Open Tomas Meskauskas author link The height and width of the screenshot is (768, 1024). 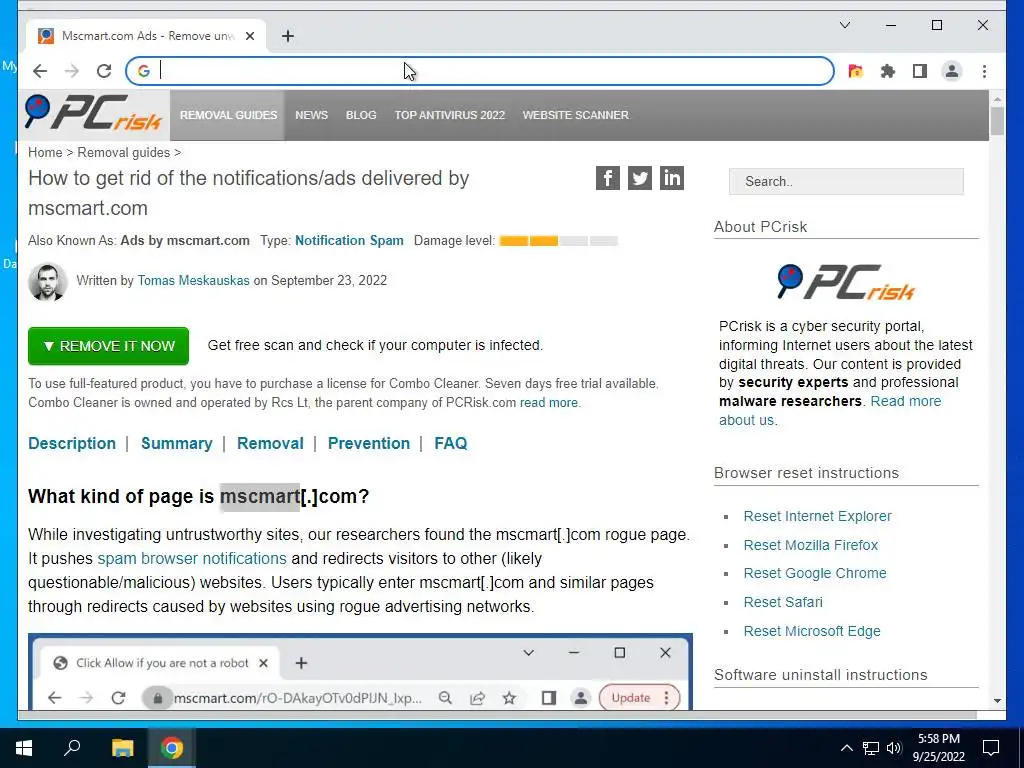click(x=193, y=281)
